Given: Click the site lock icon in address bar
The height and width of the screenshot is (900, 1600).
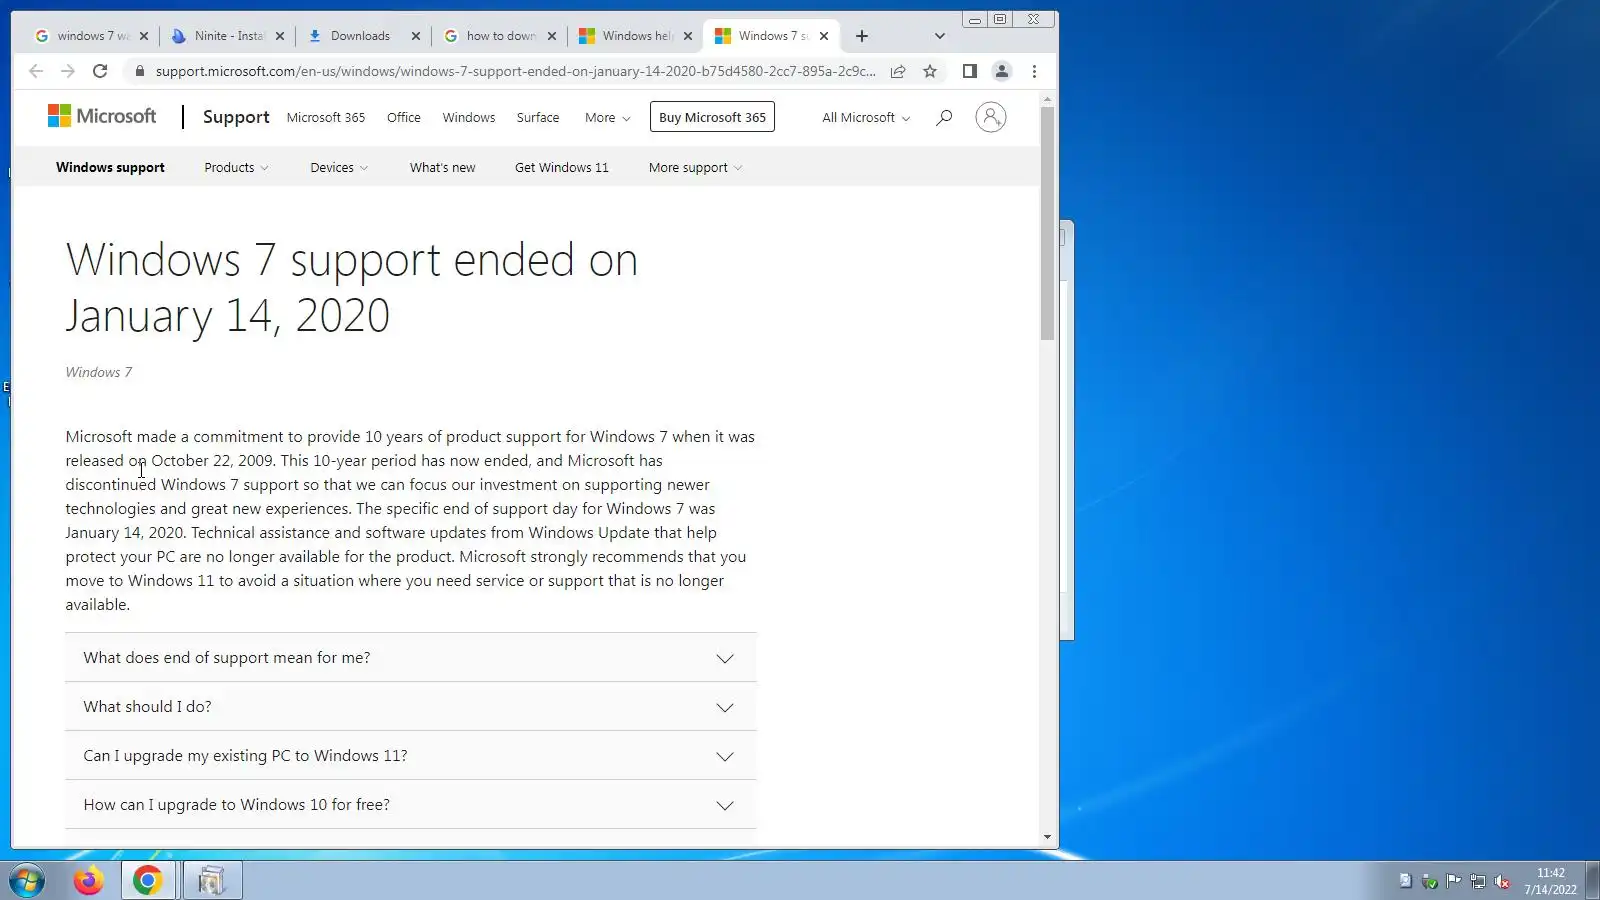Looking at the screenshot, I should 139,71.
